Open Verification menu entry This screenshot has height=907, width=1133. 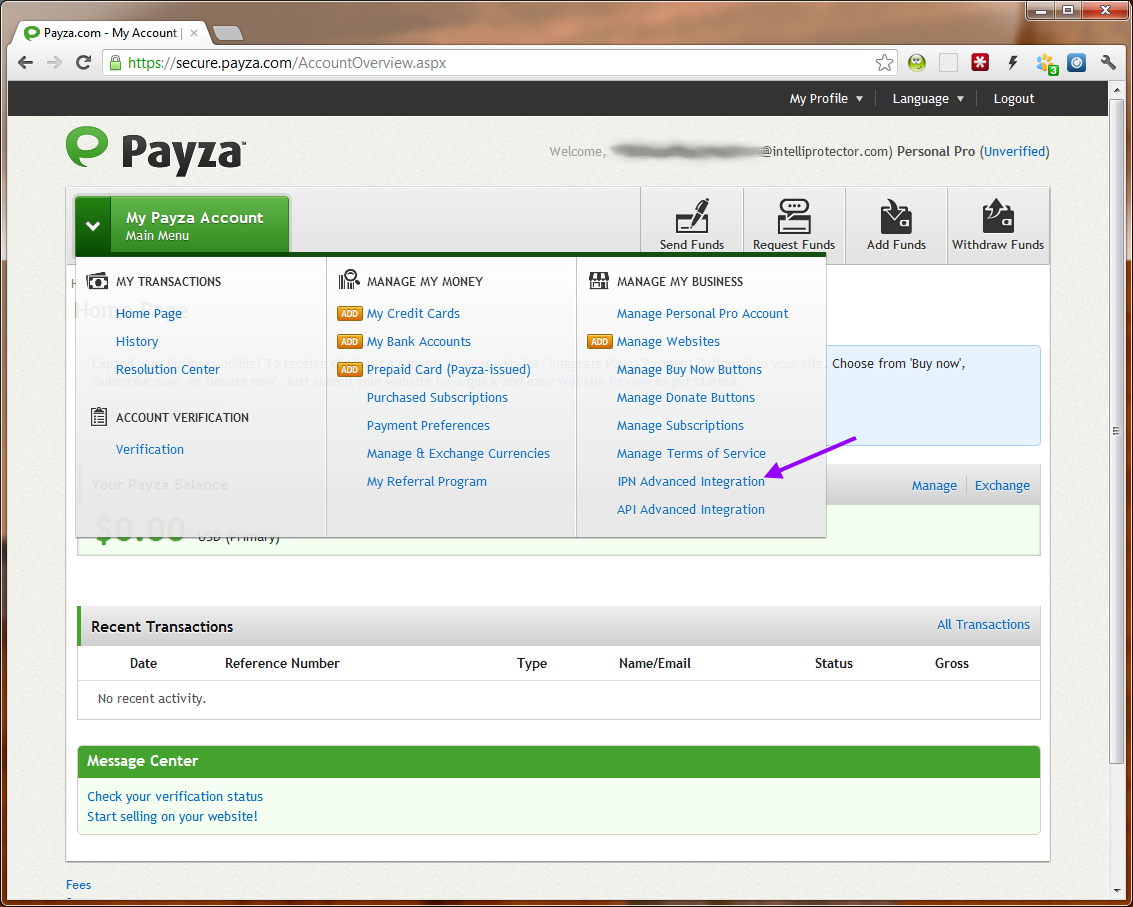point(150,450)
